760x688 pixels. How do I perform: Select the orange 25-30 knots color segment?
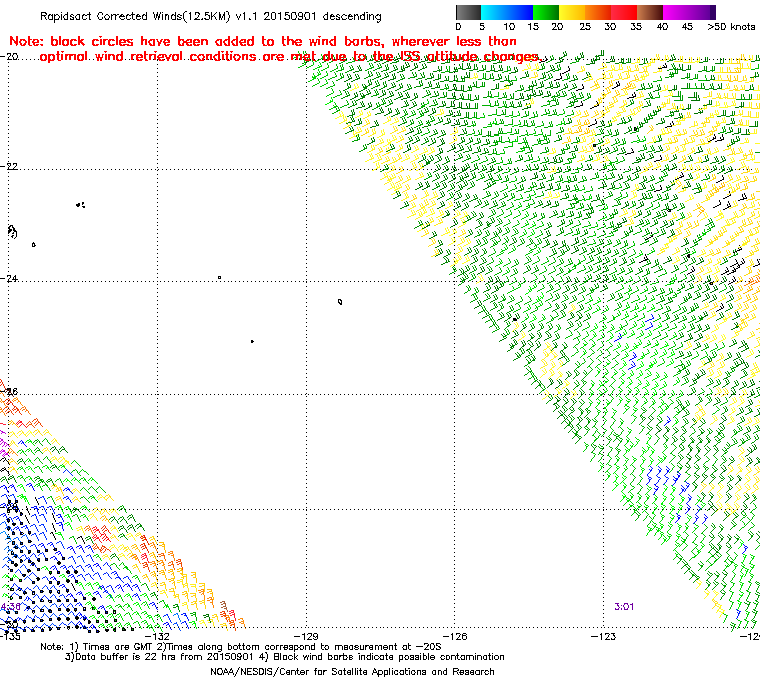(598, 12)
